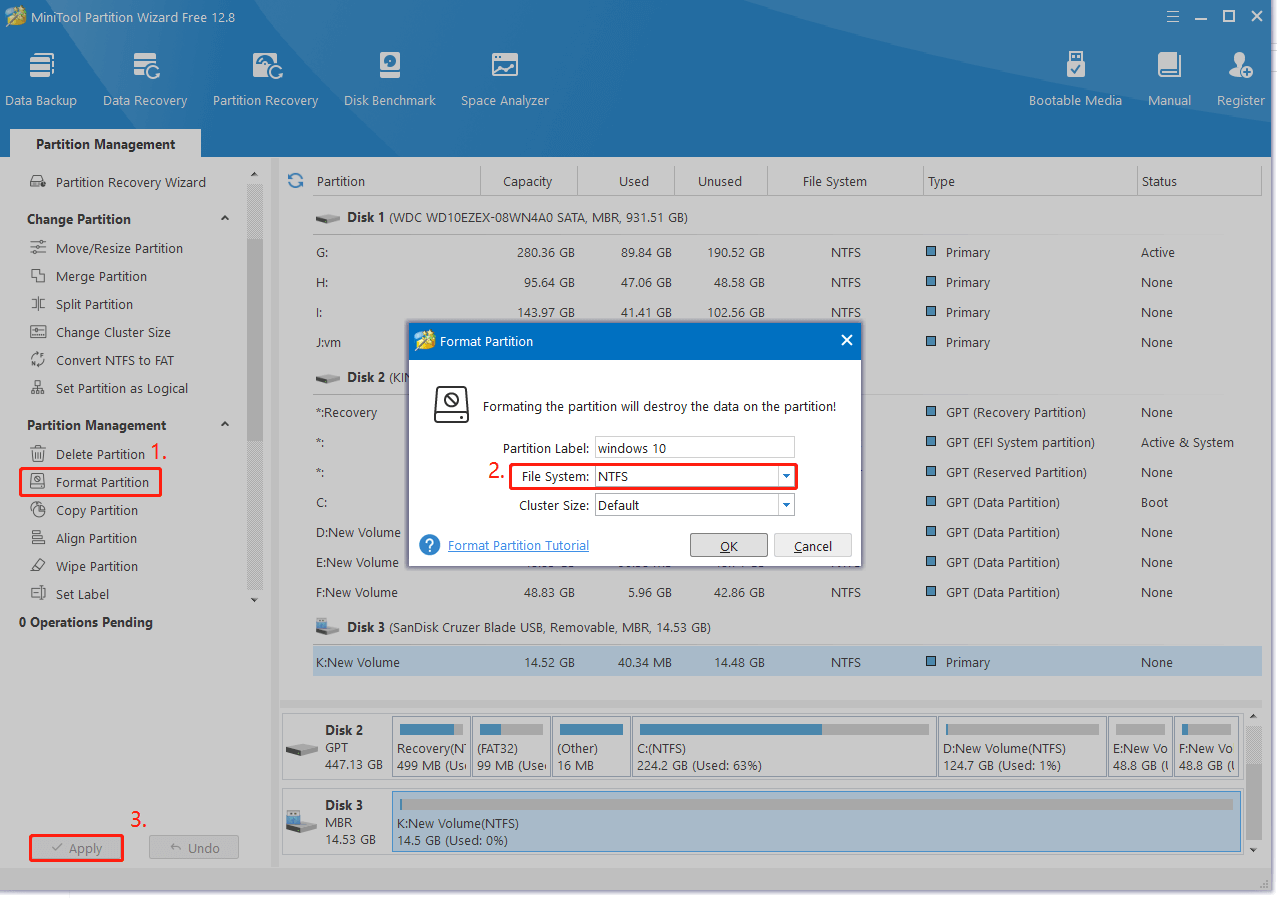Screen dimensions: 1277x898
Task: Open the Data Backup tool
Action: tap(41, 78)
